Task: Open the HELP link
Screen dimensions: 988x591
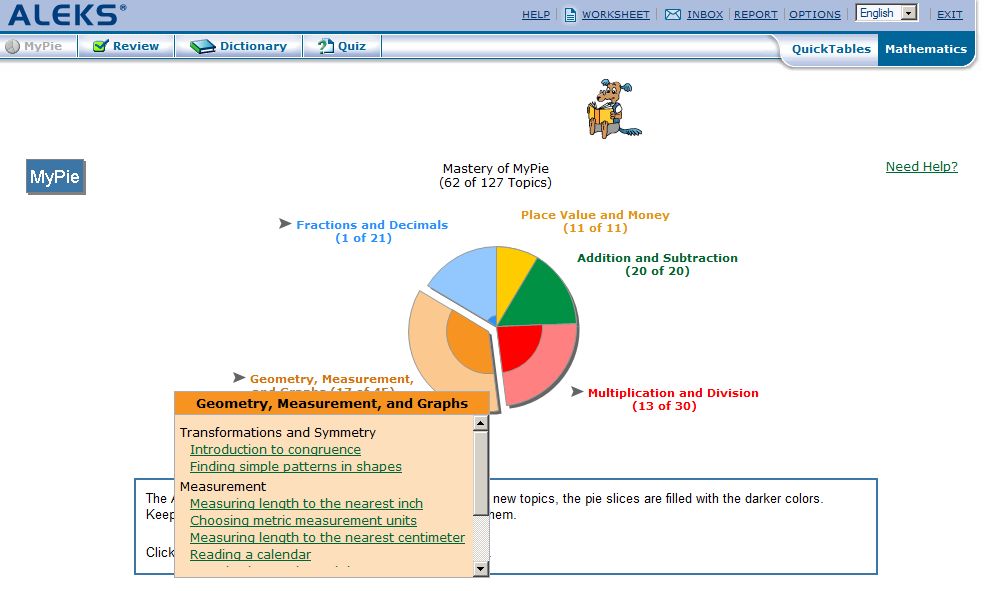Action: pyautogui.click(x=536, y=14)
